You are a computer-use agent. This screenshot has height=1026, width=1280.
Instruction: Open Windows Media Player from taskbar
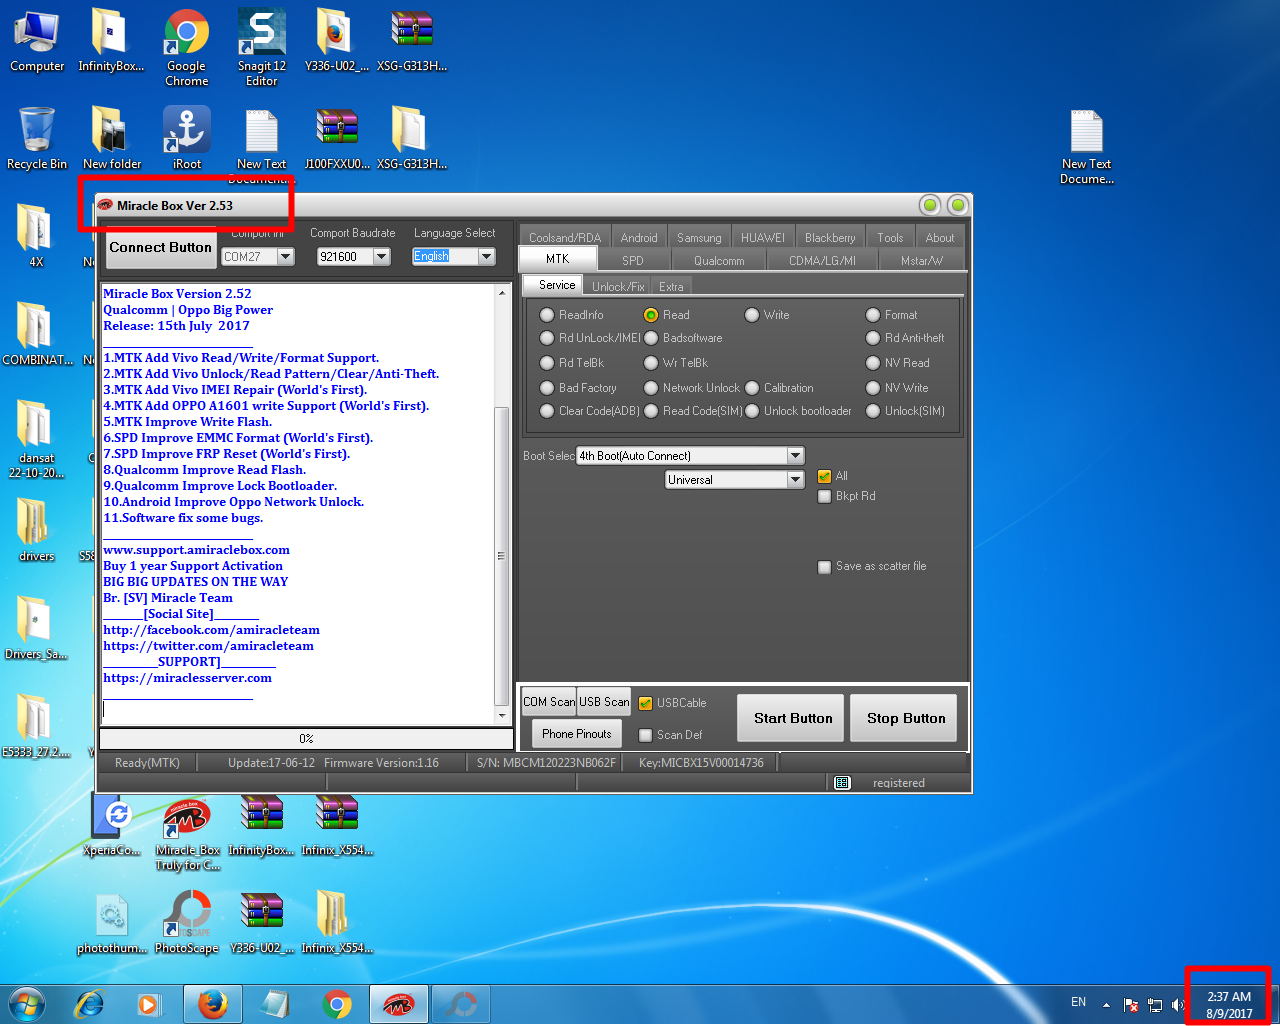click(x=149, y=1004)
